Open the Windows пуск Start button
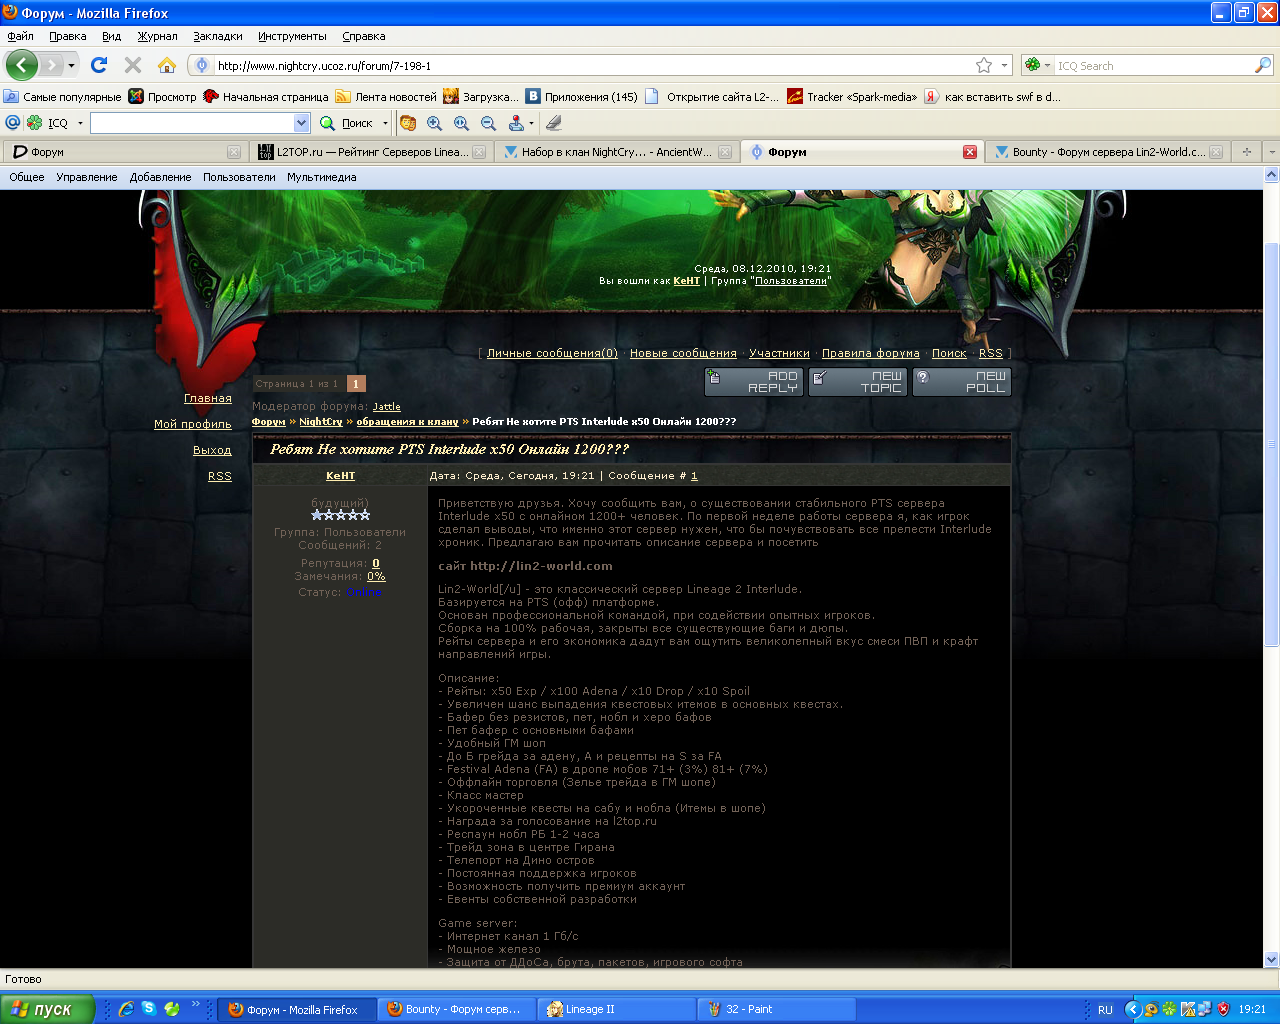 (47, 1009)
